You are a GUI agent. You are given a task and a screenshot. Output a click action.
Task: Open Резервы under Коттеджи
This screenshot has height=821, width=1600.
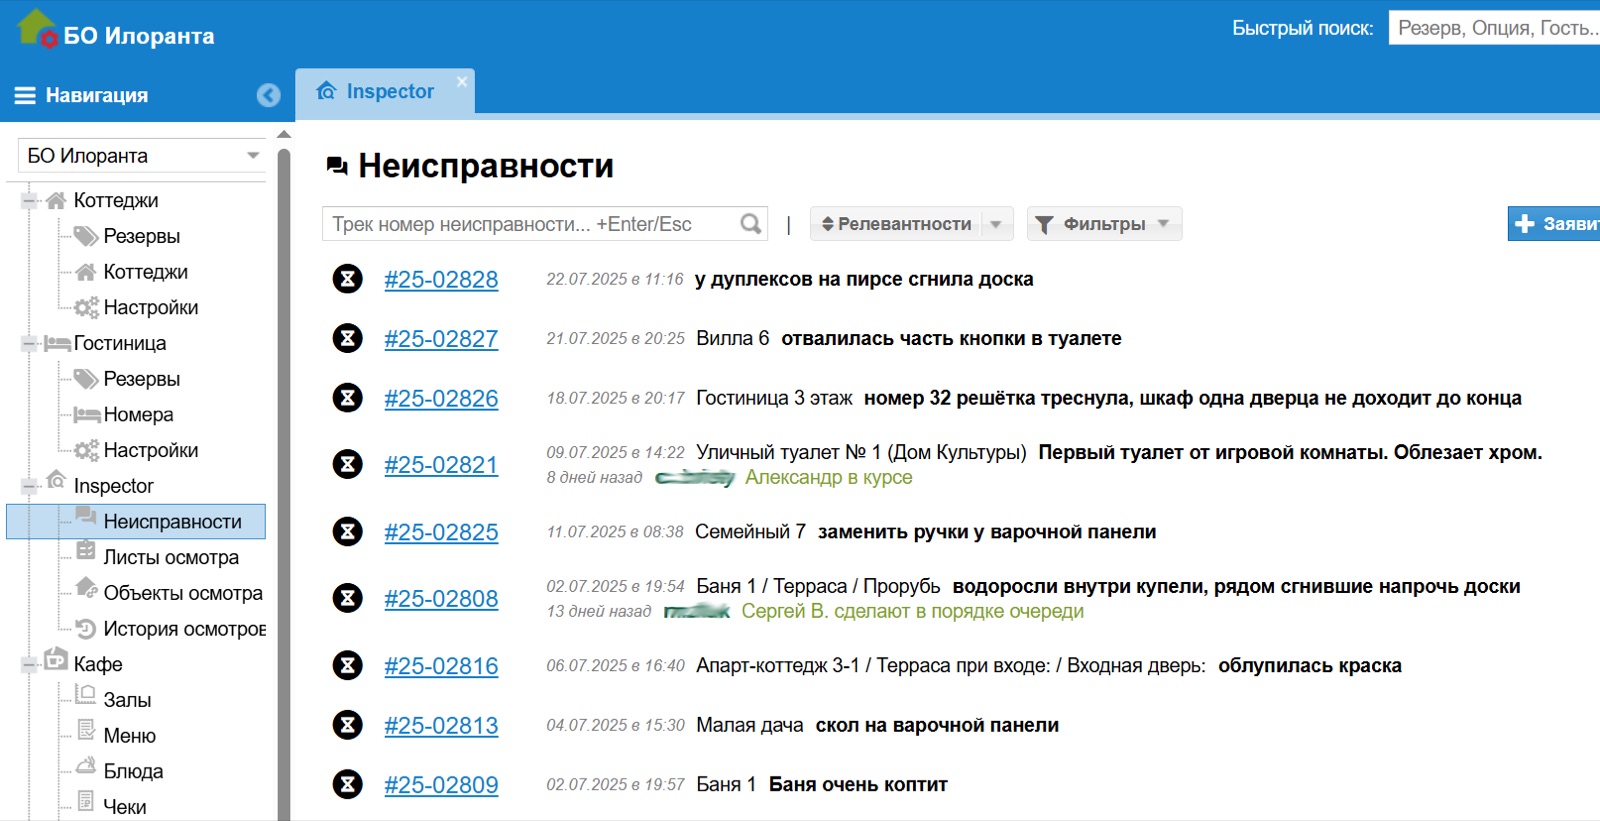tap(142, 236)
